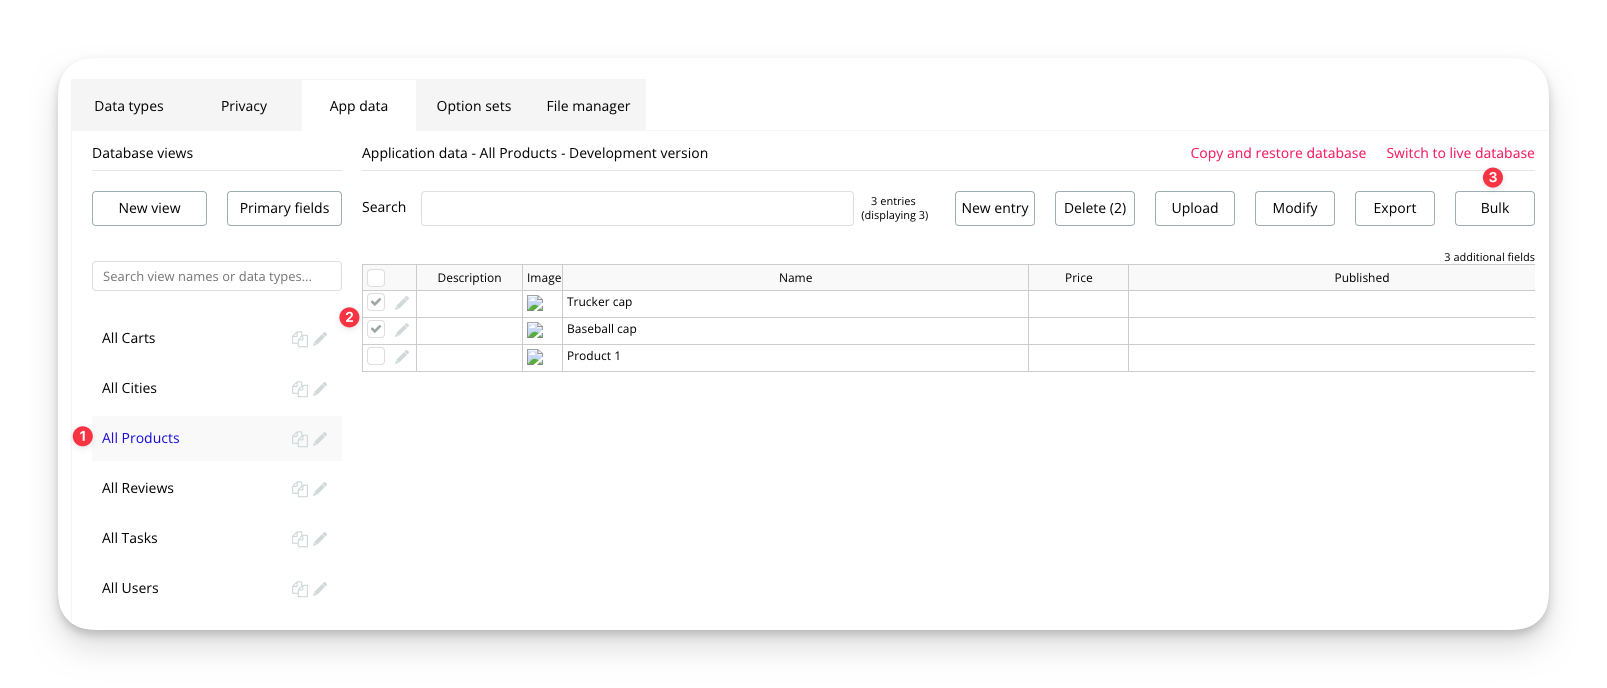1607x688 pixels.
Task: Open the Baseball cap image thumbnail
Action: point(536,330)
